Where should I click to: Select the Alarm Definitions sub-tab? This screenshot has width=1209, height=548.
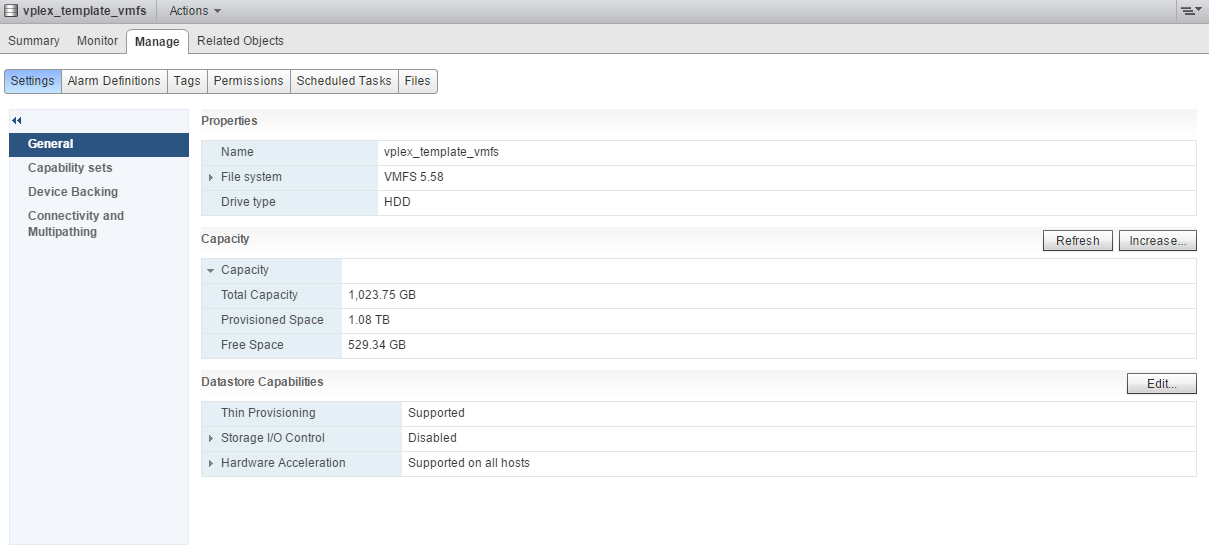coord(114,81)
